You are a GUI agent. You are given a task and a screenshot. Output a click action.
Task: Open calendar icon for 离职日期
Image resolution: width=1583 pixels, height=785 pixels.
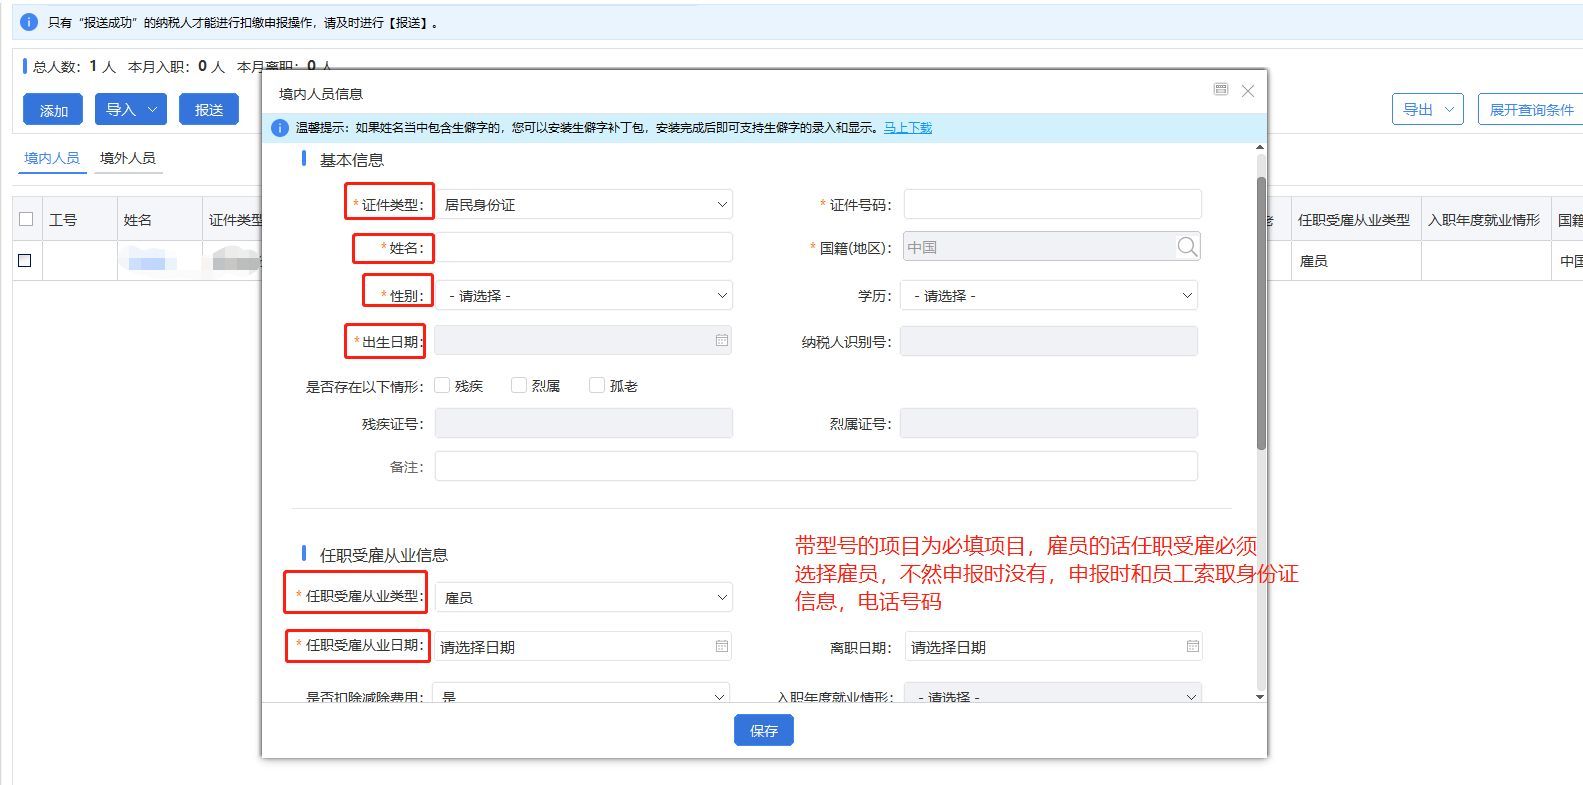pos(1192,647)
